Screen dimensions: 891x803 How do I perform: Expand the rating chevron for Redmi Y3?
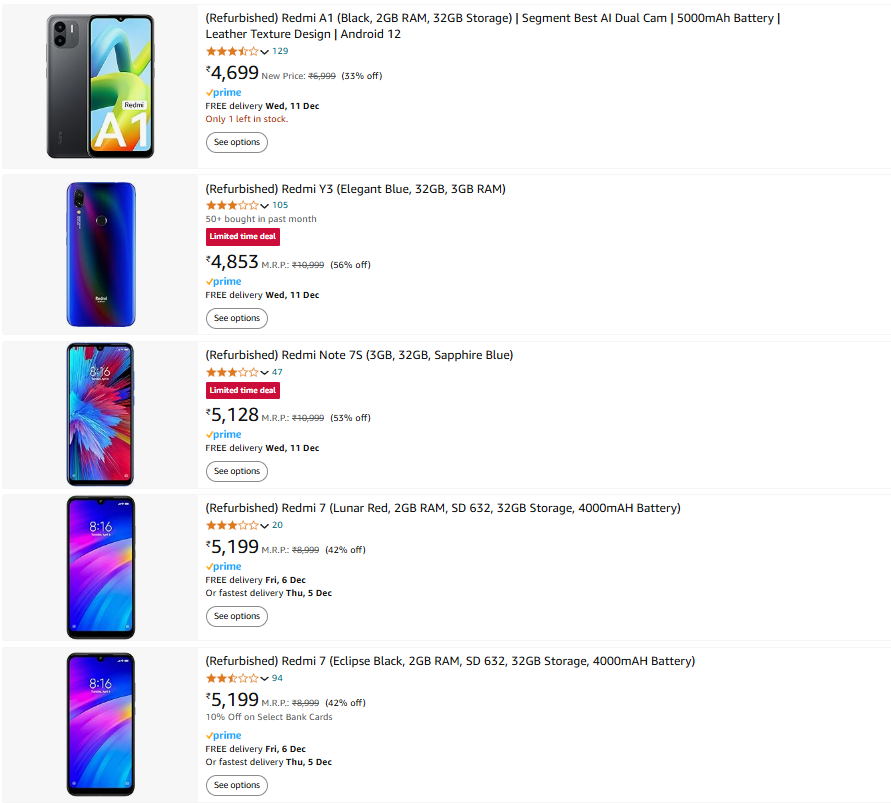(x=264, y=206)
